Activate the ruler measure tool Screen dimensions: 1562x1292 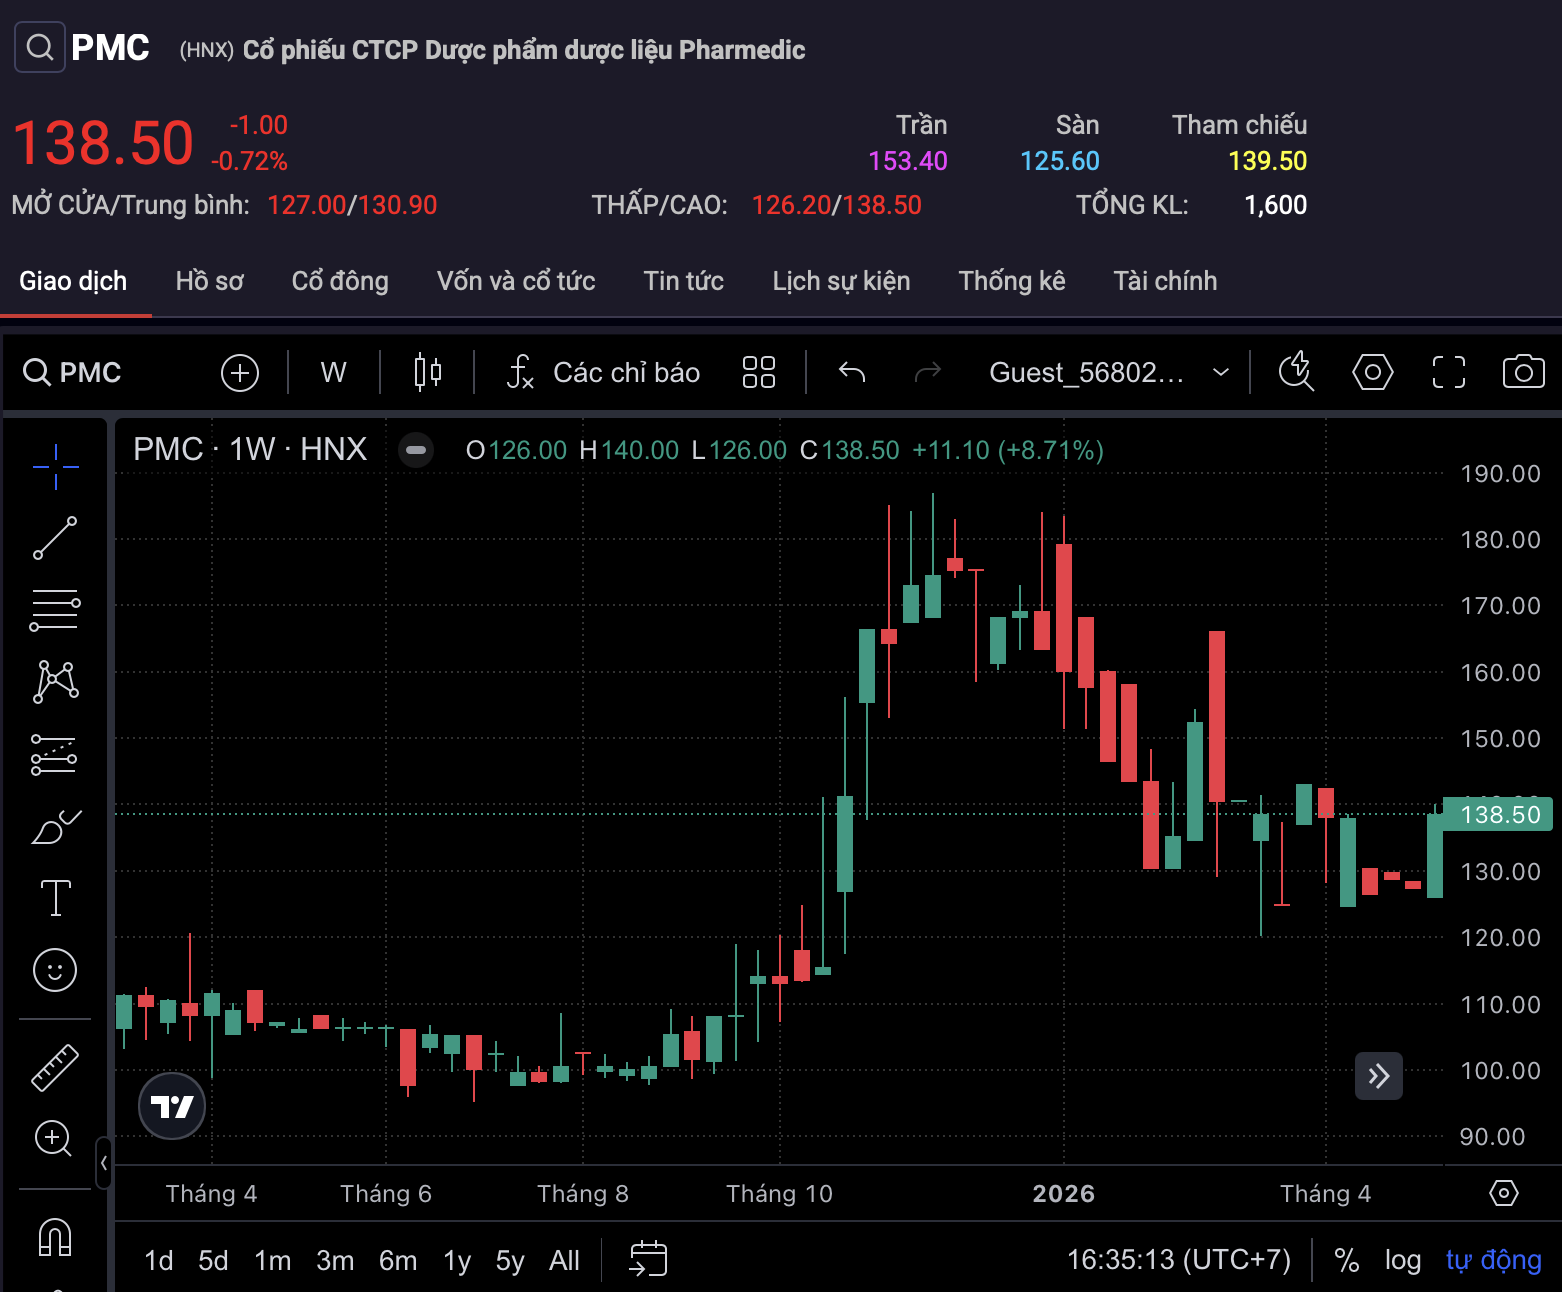(x=55, y=1067)
